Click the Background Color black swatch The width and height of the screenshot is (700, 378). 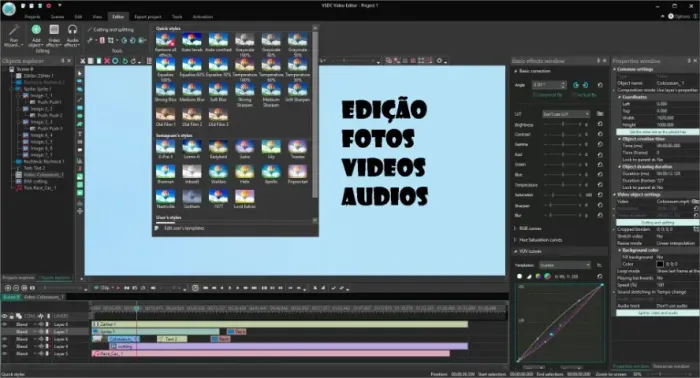(x=660, y=264)
